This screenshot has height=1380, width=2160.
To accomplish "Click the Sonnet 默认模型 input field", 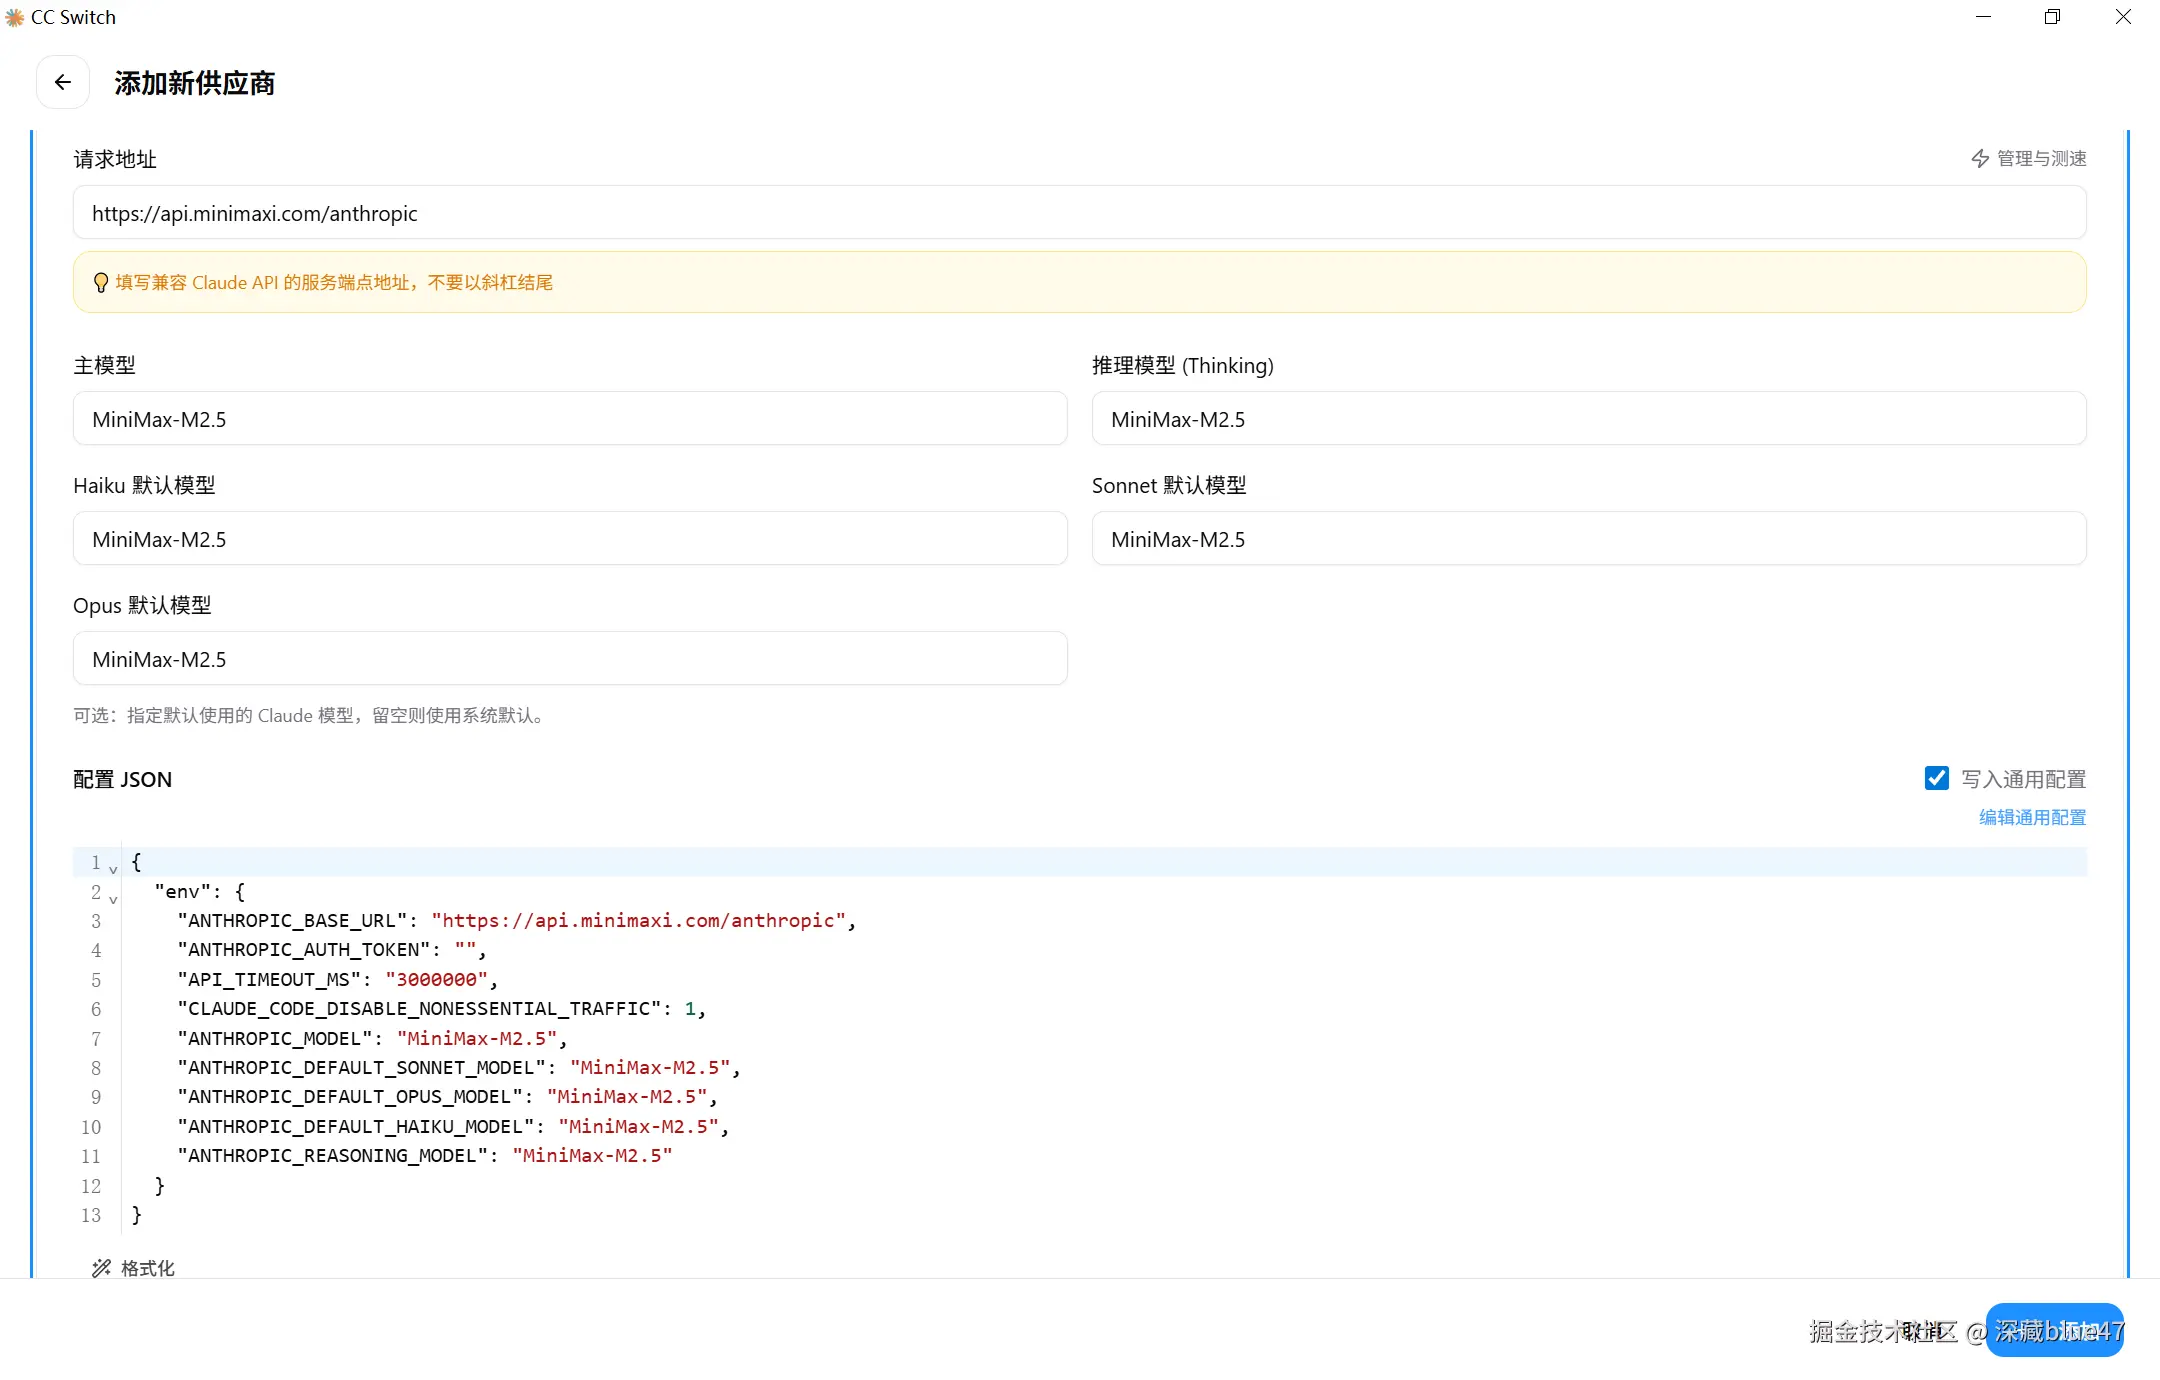I will 1588,539.
